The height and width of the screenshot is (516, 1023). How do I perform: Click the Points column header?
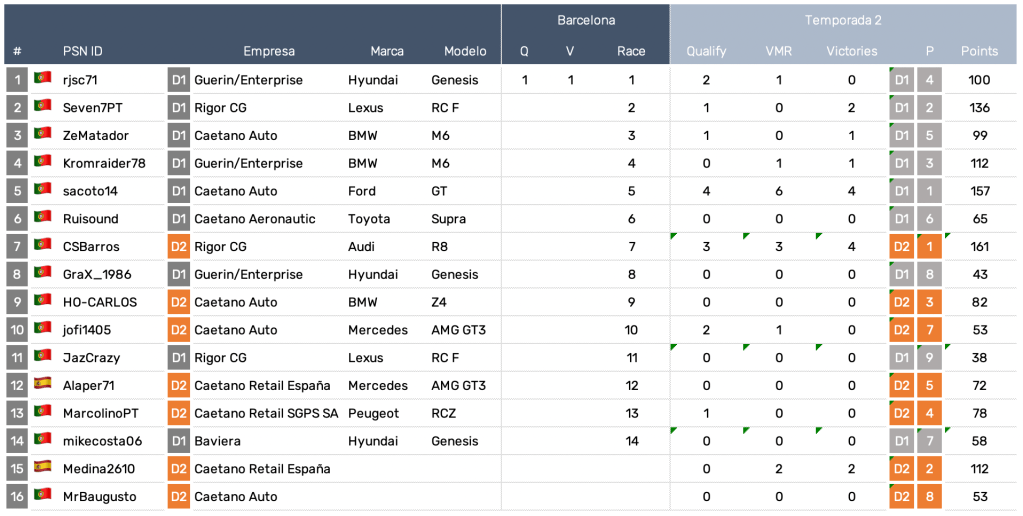click(x=979, y=51)
